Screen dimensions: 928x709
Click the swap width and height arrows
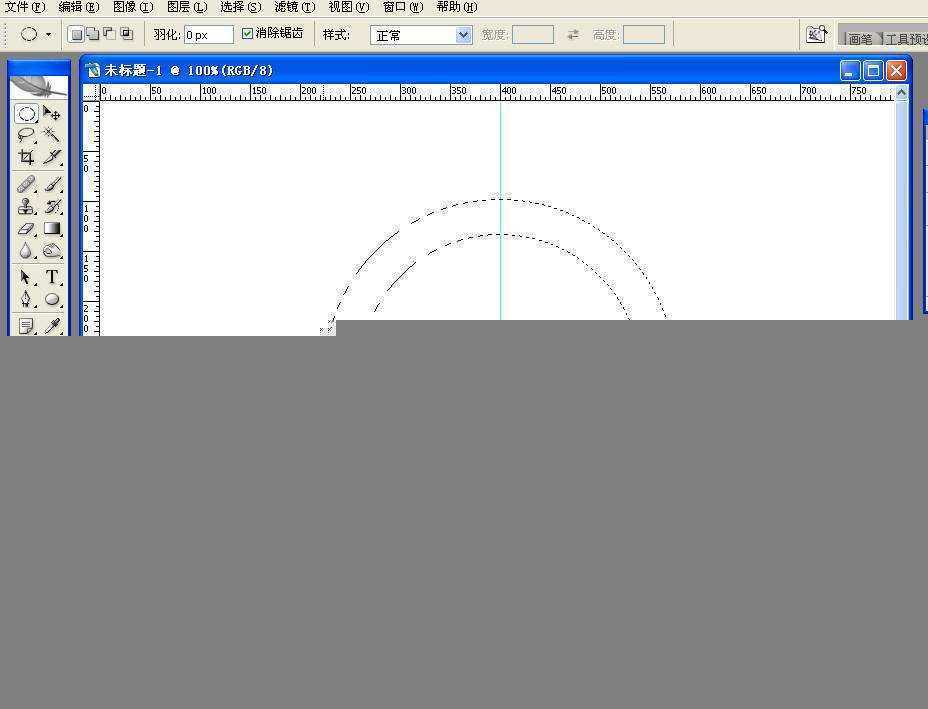coord(573,35)
